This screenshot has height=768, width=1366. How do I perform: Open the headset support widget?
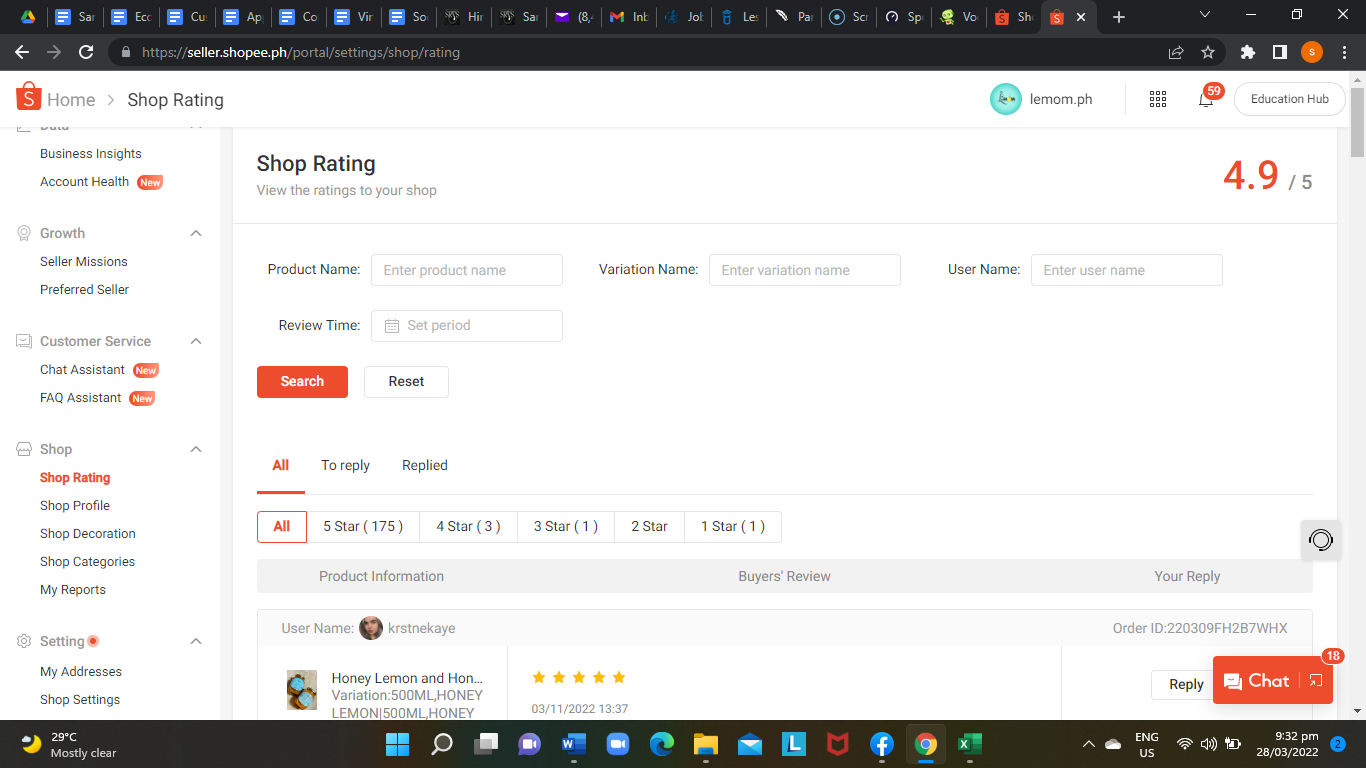1321,541
